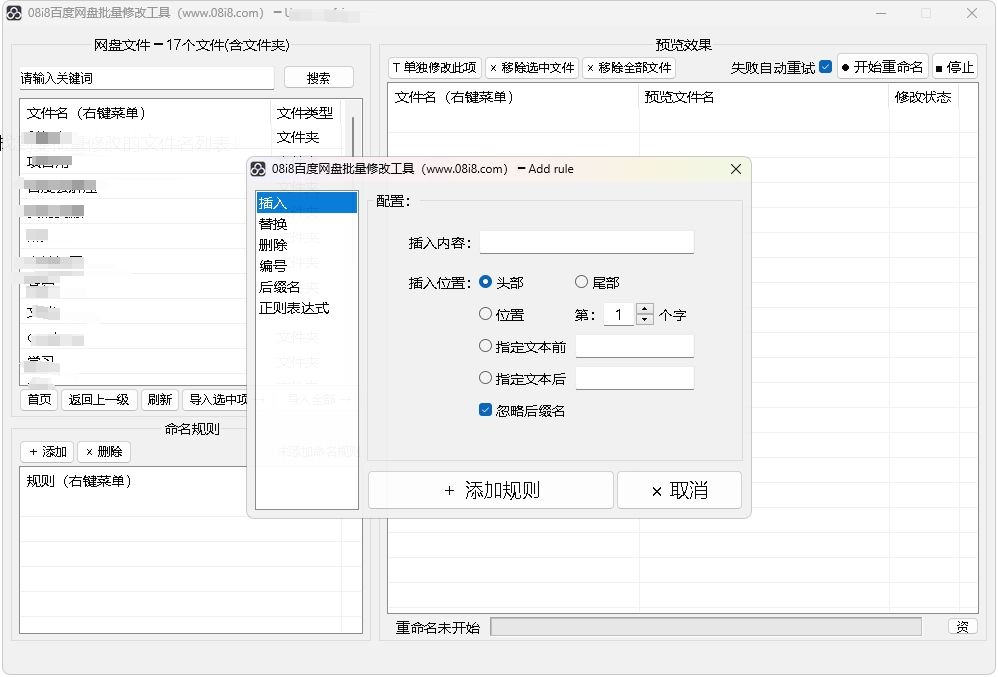Screen dimensions: 998x677
Task: Select the 尾部 insert position radio button
Action: pyautogui.click(x=581, y=282)
